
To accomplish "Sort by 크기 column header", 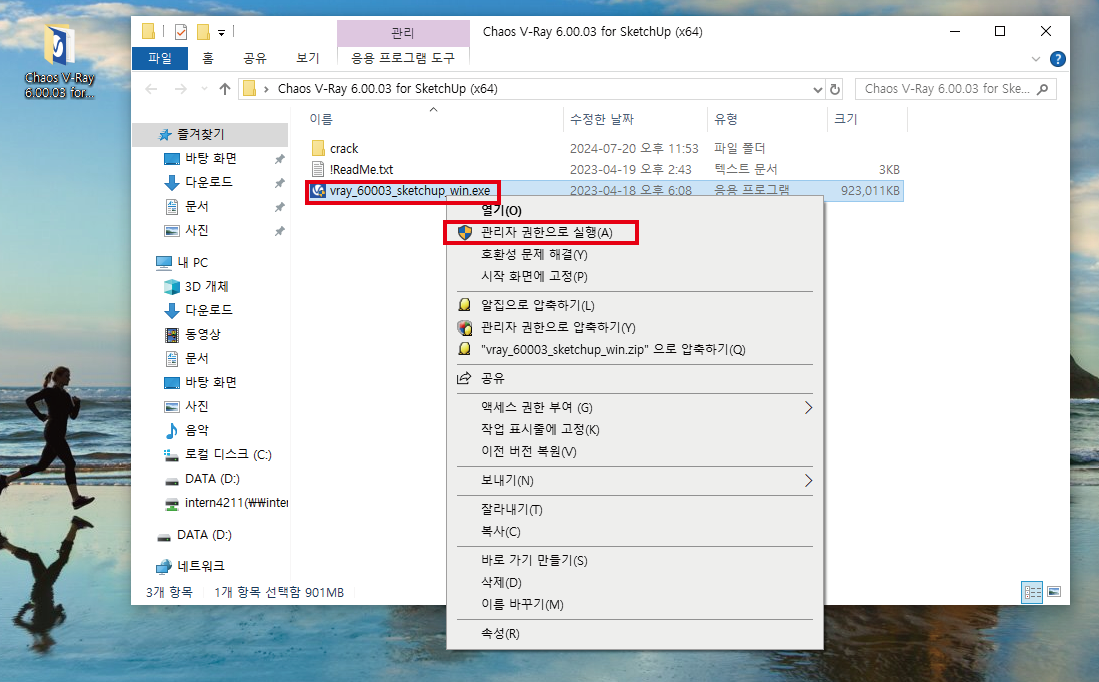I will tap(845, 119).
